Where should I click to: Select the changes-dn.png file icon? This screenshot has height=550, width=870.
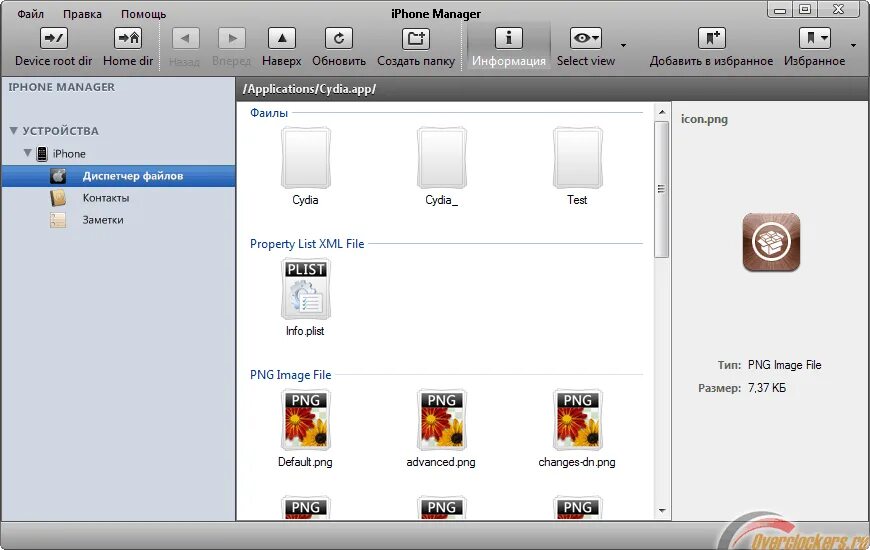(577, 420)
